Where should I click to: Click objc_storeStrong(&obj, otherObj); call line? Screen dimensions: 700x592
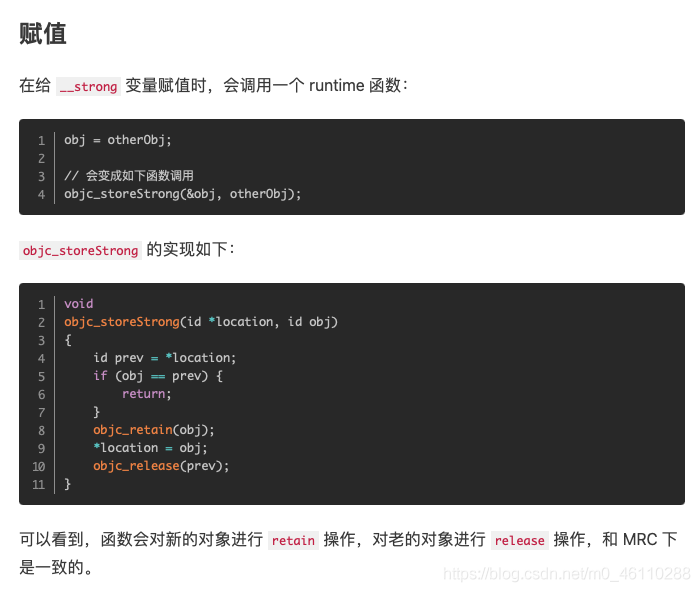click(x=183, y=194)
